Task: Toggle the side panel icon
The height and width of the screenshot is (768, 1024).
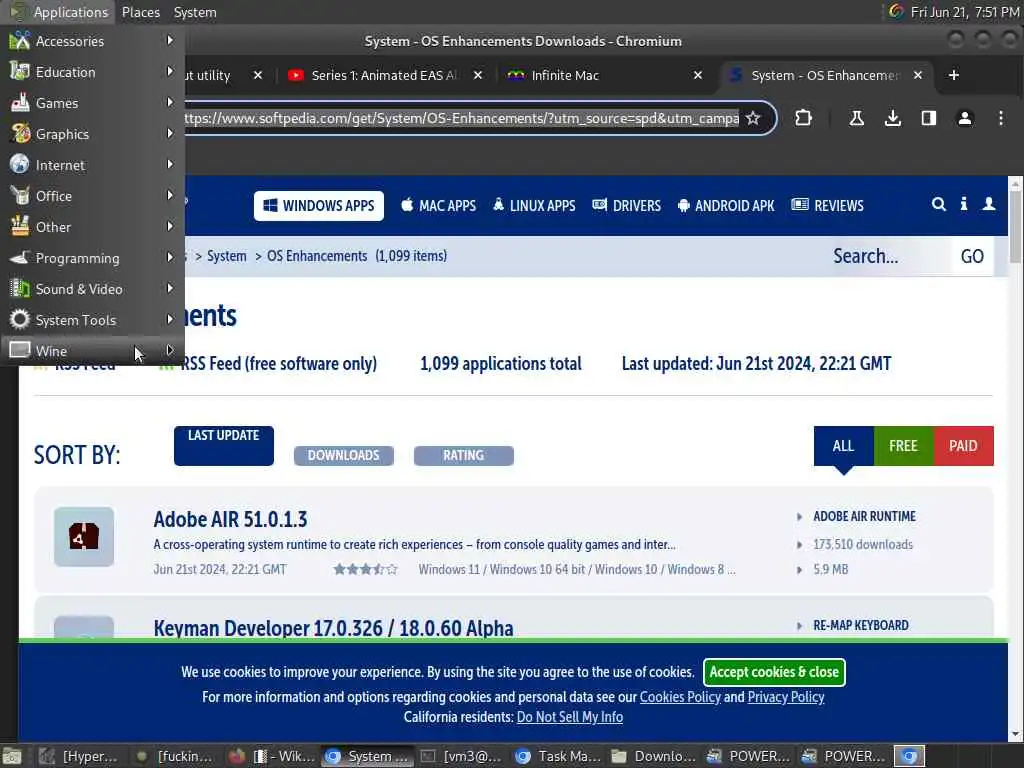Action: (x=929, y=118)
